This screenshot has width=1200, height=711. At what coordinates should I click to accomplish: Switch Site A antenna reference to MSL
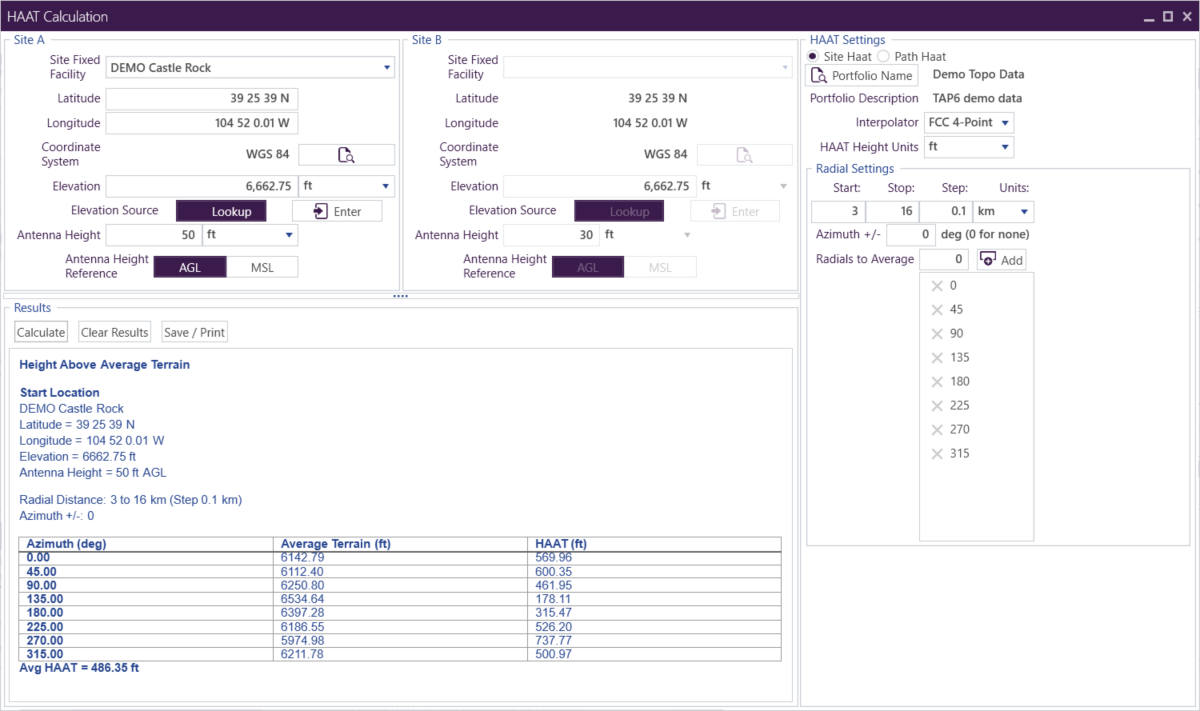(263, 267)
